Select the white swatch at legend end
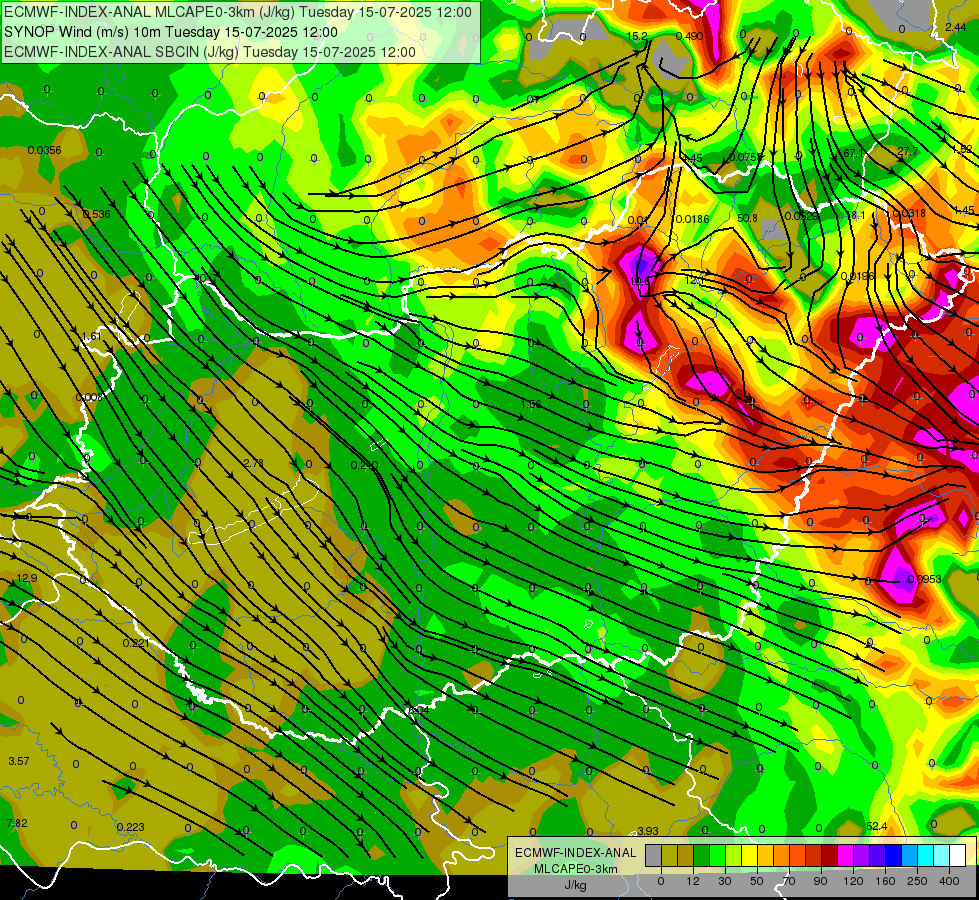Screen dimensions: 979x900 [x=958, y=855]
